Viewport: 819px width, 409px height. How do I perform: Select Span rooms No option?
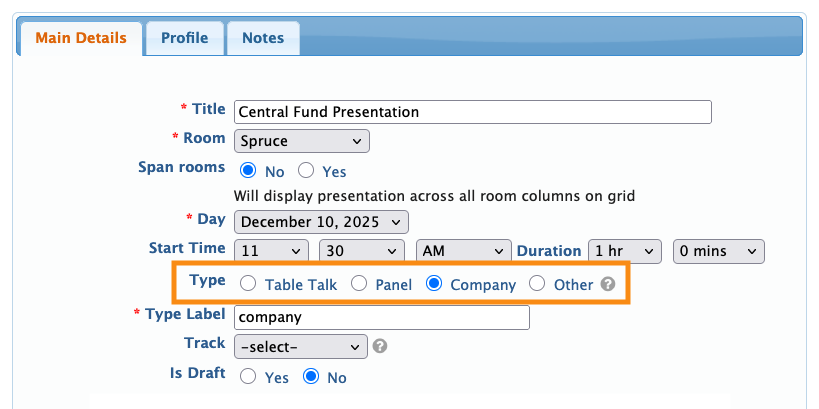coord(248,171)
